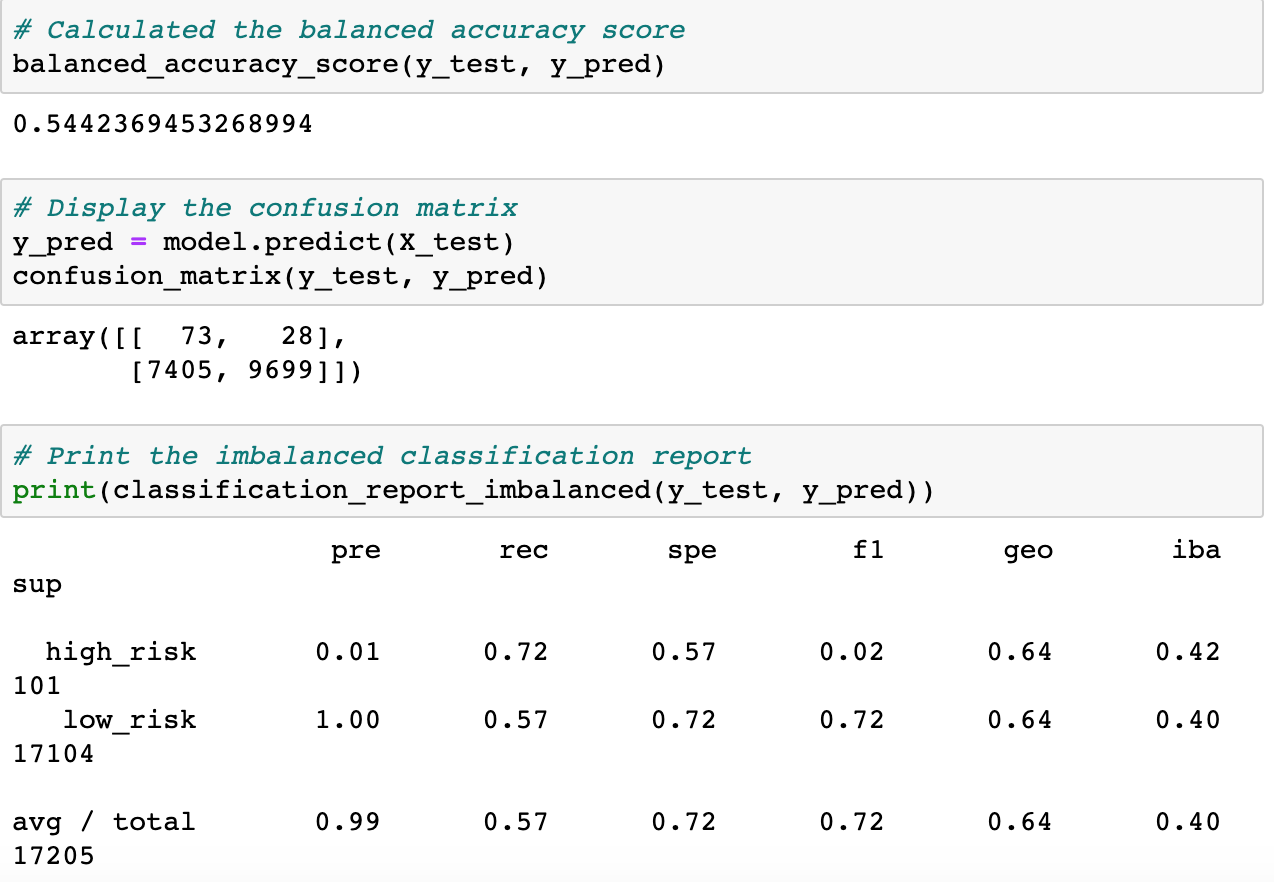Click the 'f1' column header in report
Screen dimensions: 1274x882
pyautogui.click(x=868, y=549)
